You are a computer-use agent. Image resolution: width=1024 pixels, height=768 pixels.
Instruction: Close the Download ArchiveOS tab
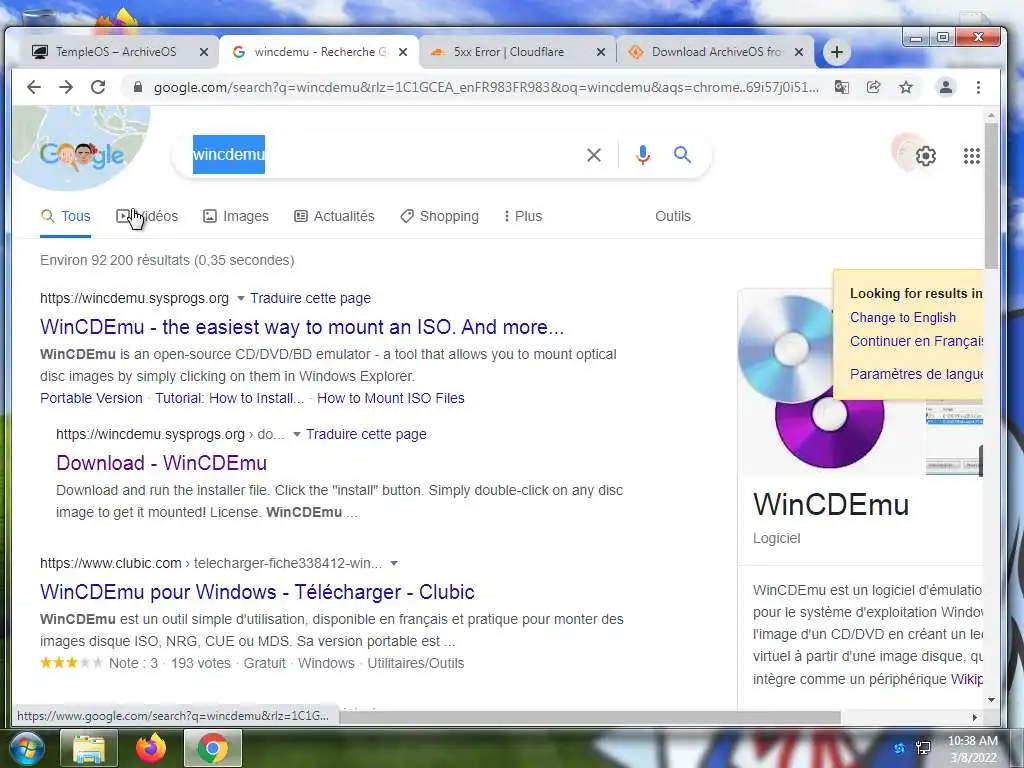pyautogui.click(x=799, y=52)
